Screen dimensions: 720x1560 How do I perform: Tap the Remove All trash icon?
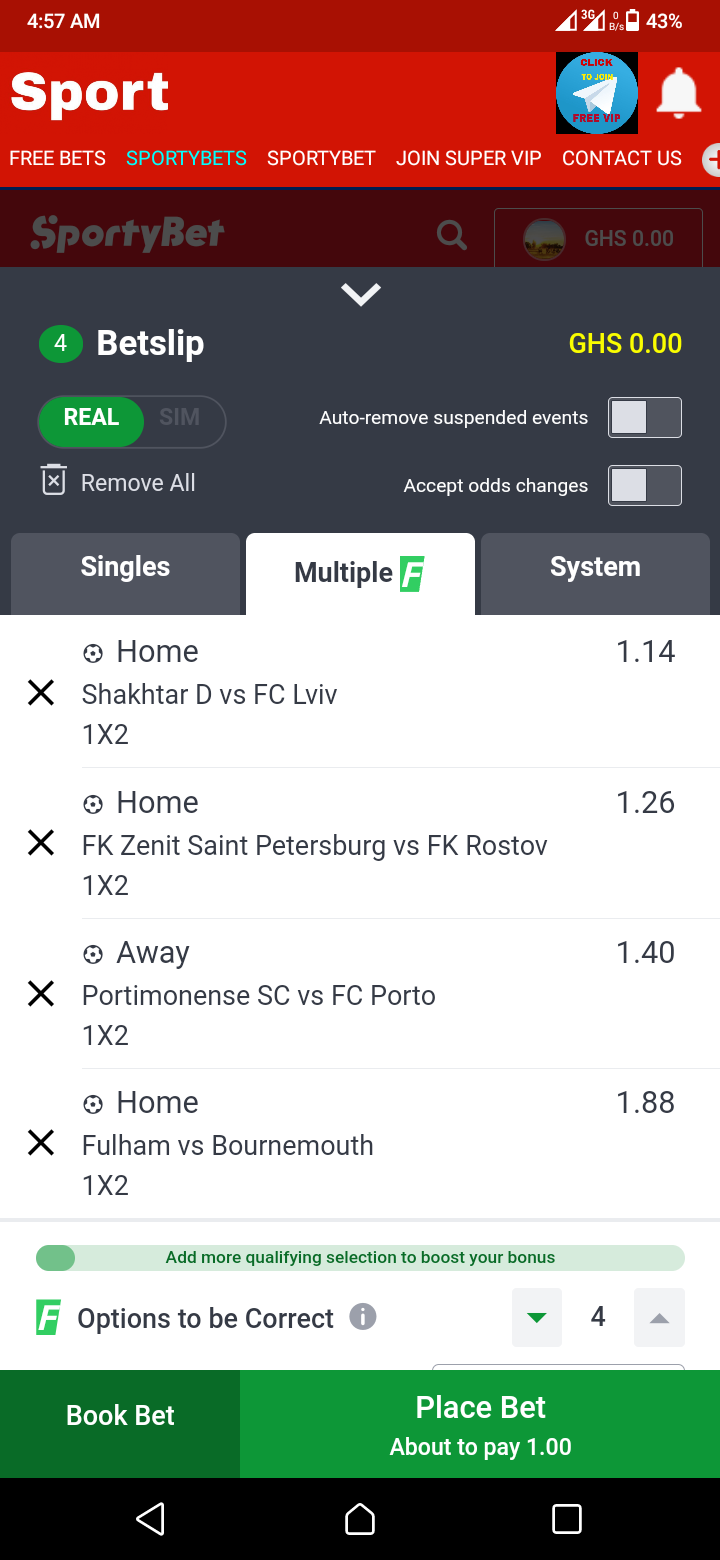point(53,481)
